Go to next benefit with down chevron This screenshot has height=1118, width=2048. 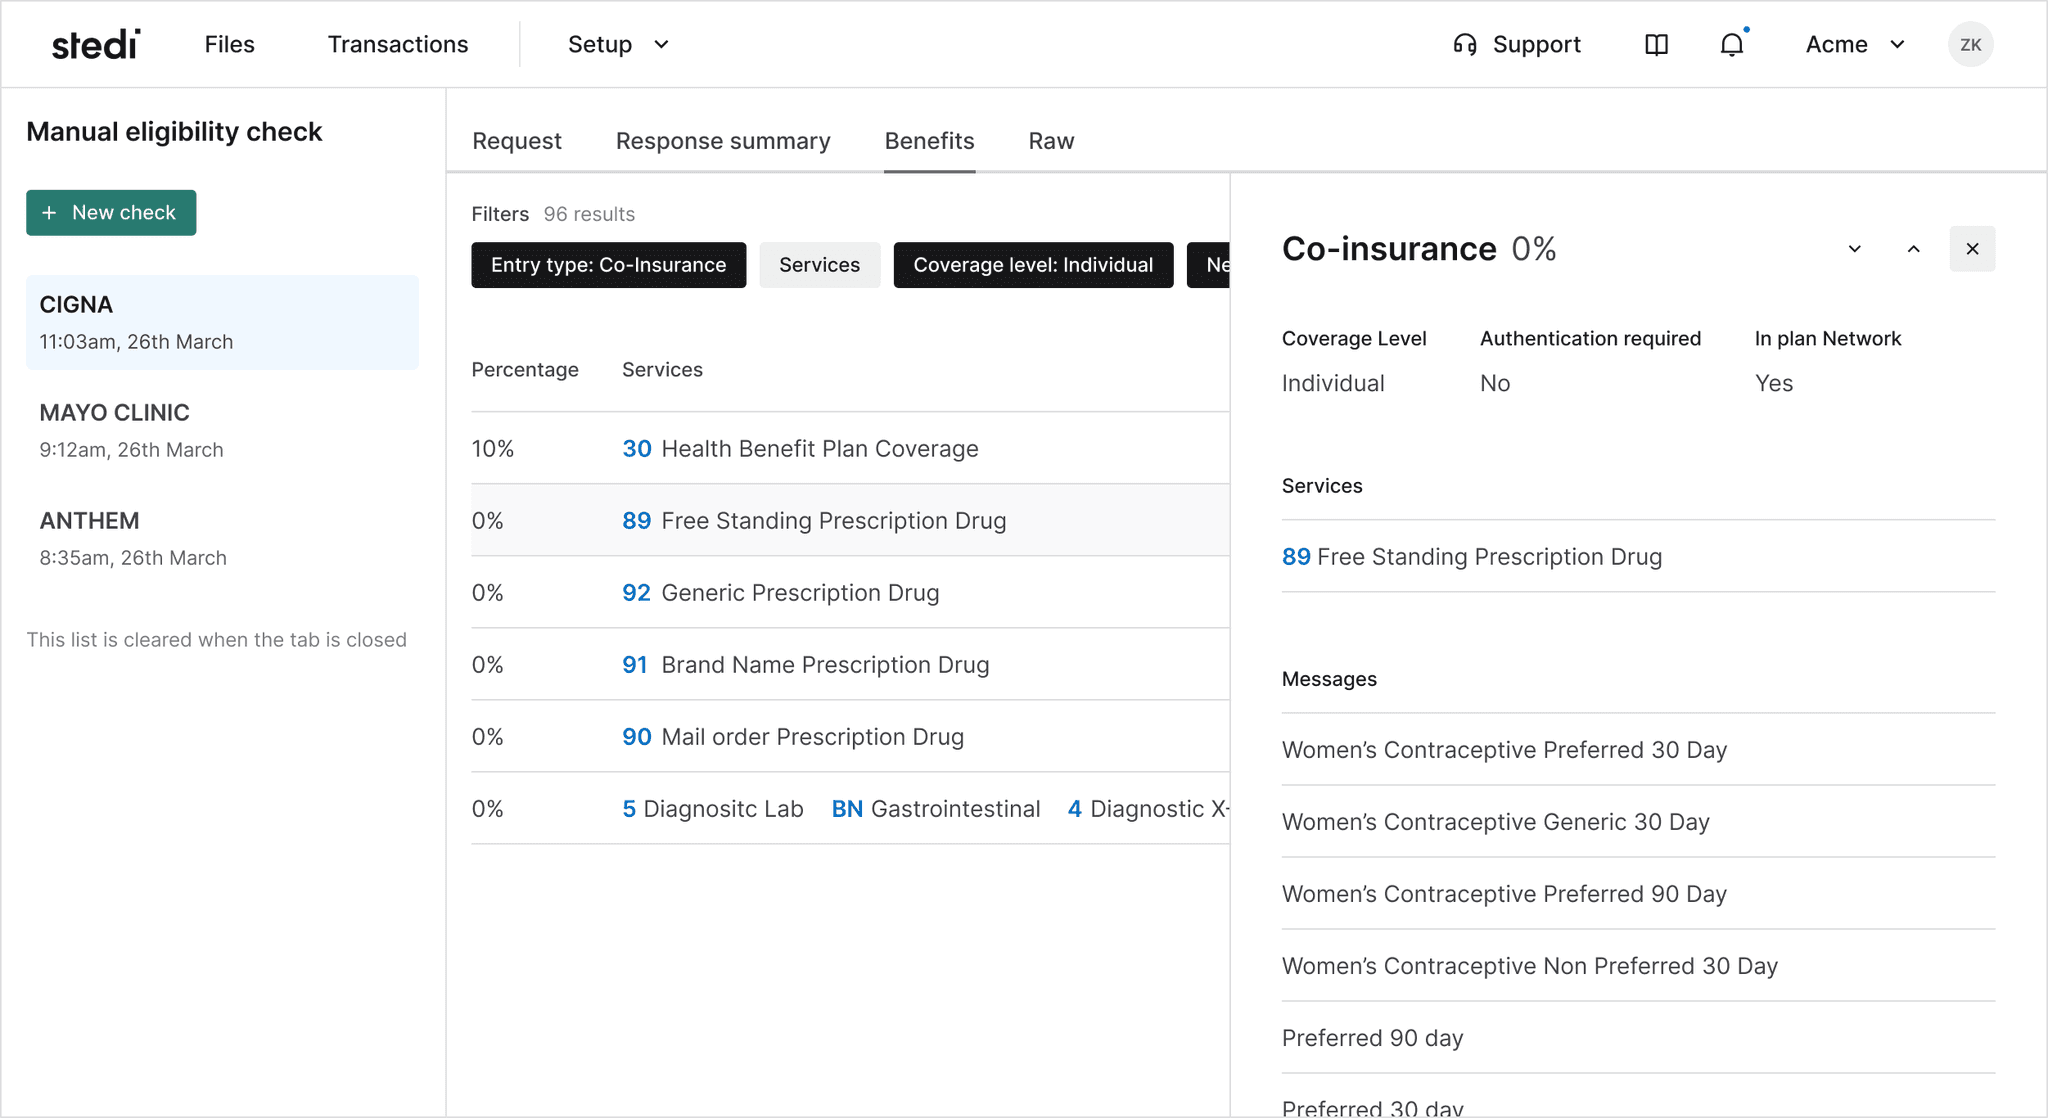[x=1854, y=249]
